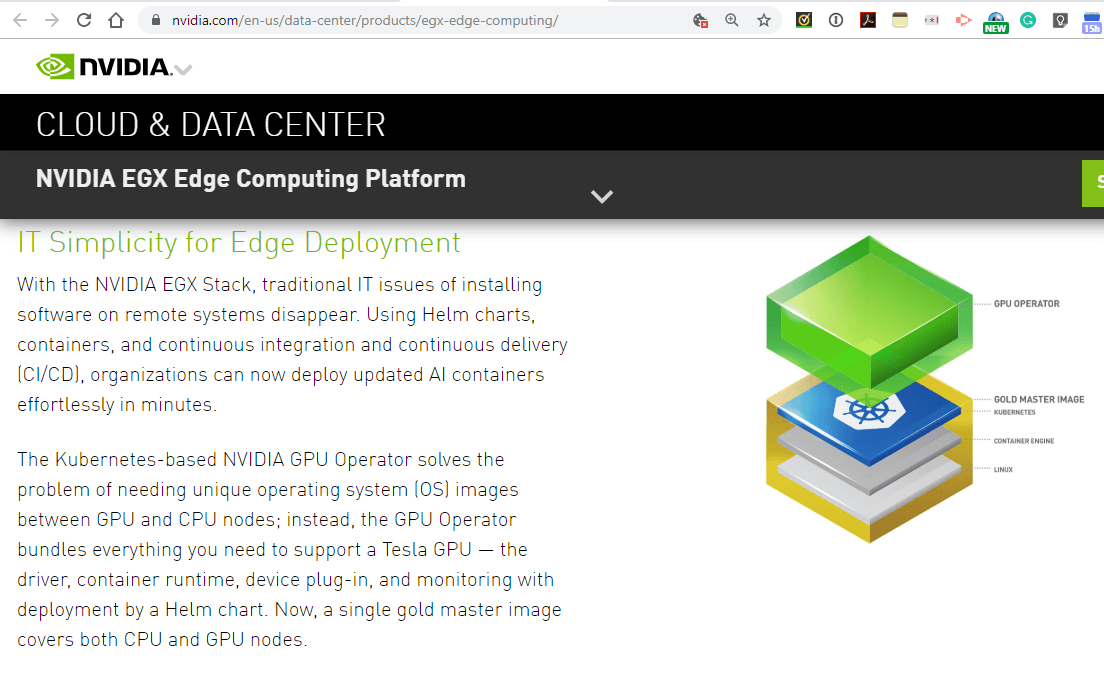Toggle the bookmark star for this page
This screenshot has height=697, width=1104.
tap(764, 20)
